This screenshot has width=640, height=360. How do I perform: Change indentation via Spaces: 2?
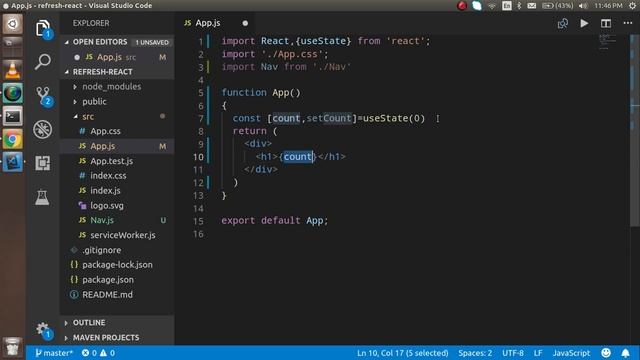[x=475, y=353]
